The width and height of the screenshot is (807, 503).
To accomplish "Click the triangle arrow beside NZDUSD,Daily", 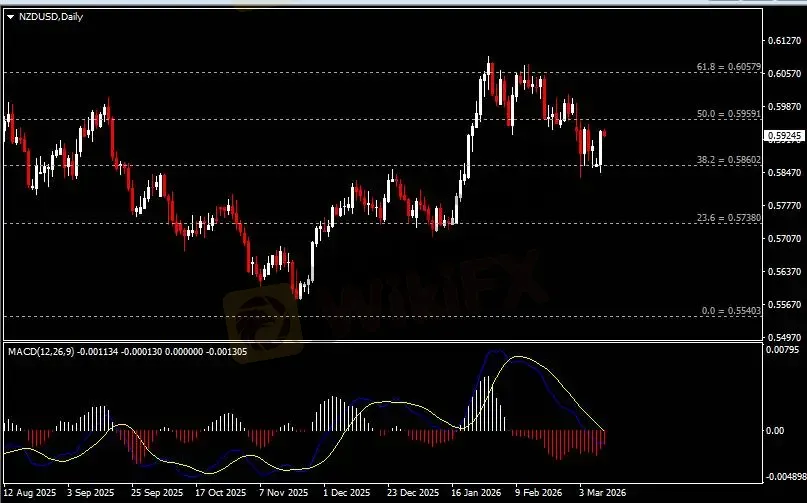I will (x=11, y=17).
